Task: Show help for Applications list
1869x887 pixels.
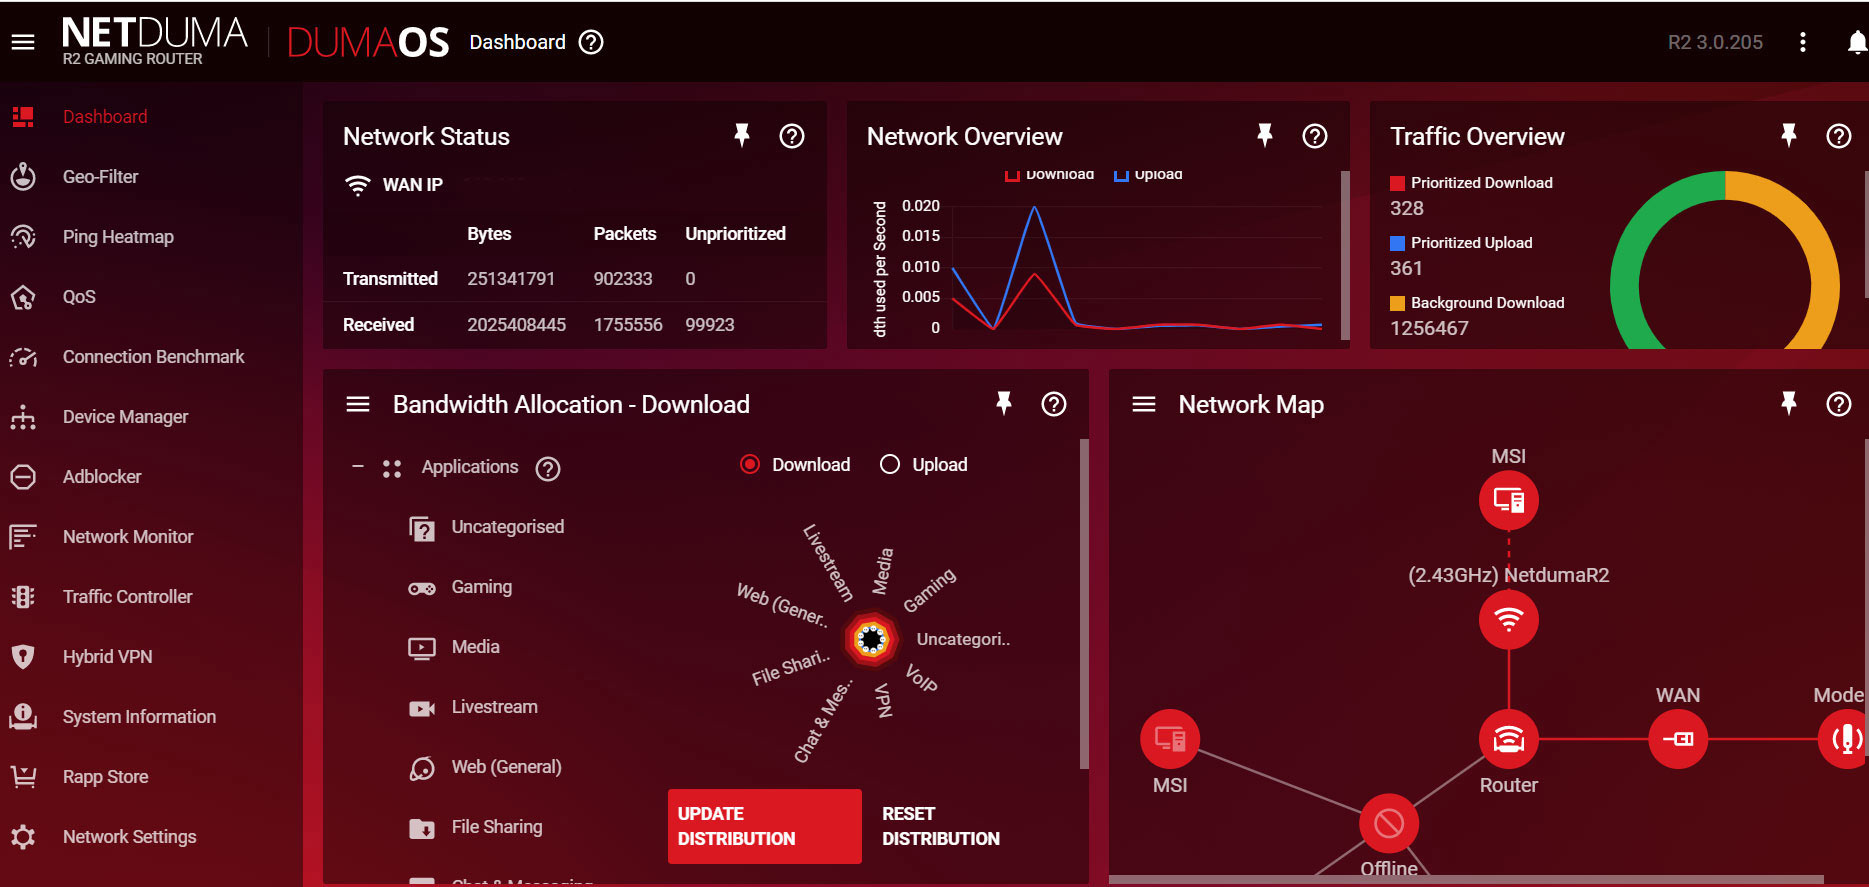Action: click(x=548, y=468)
